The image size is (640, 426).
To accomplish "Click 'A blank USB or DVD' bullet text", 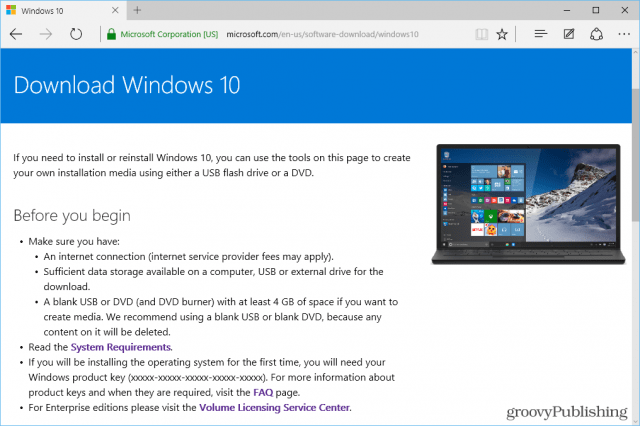I will tap(220, 317).
